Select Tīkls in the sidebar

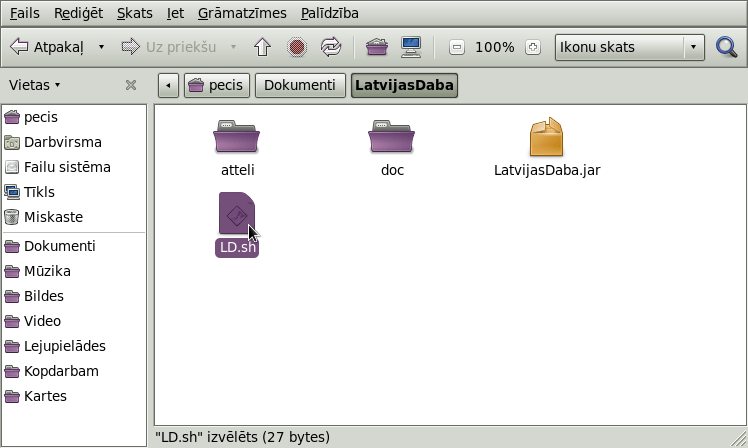(74, 192)
